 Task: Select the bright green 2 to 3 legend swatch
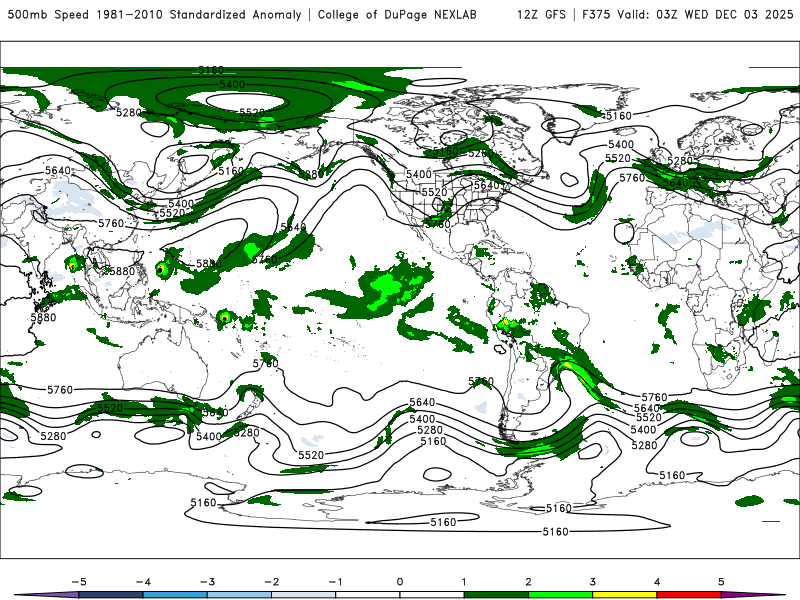coord(561,595)
